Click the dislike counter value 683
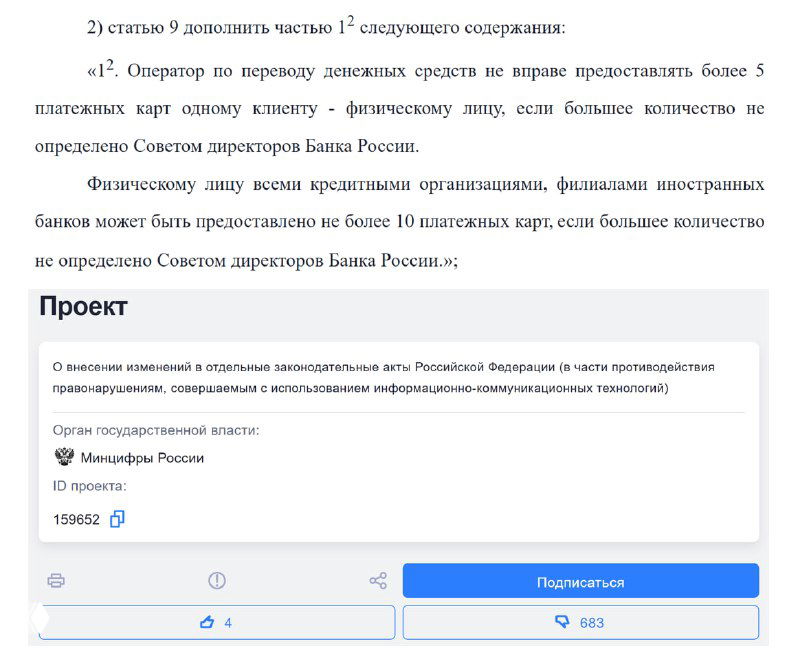 coord(592,622)
